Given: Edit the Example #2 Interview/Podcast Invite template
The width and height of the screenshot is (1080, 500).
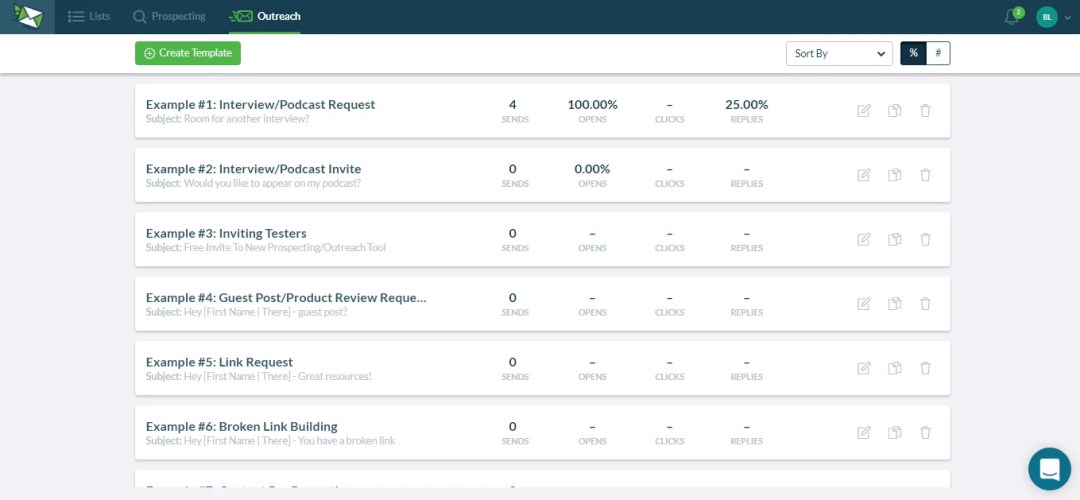Looking at the screenshot, I should click(x=864, y=175).
